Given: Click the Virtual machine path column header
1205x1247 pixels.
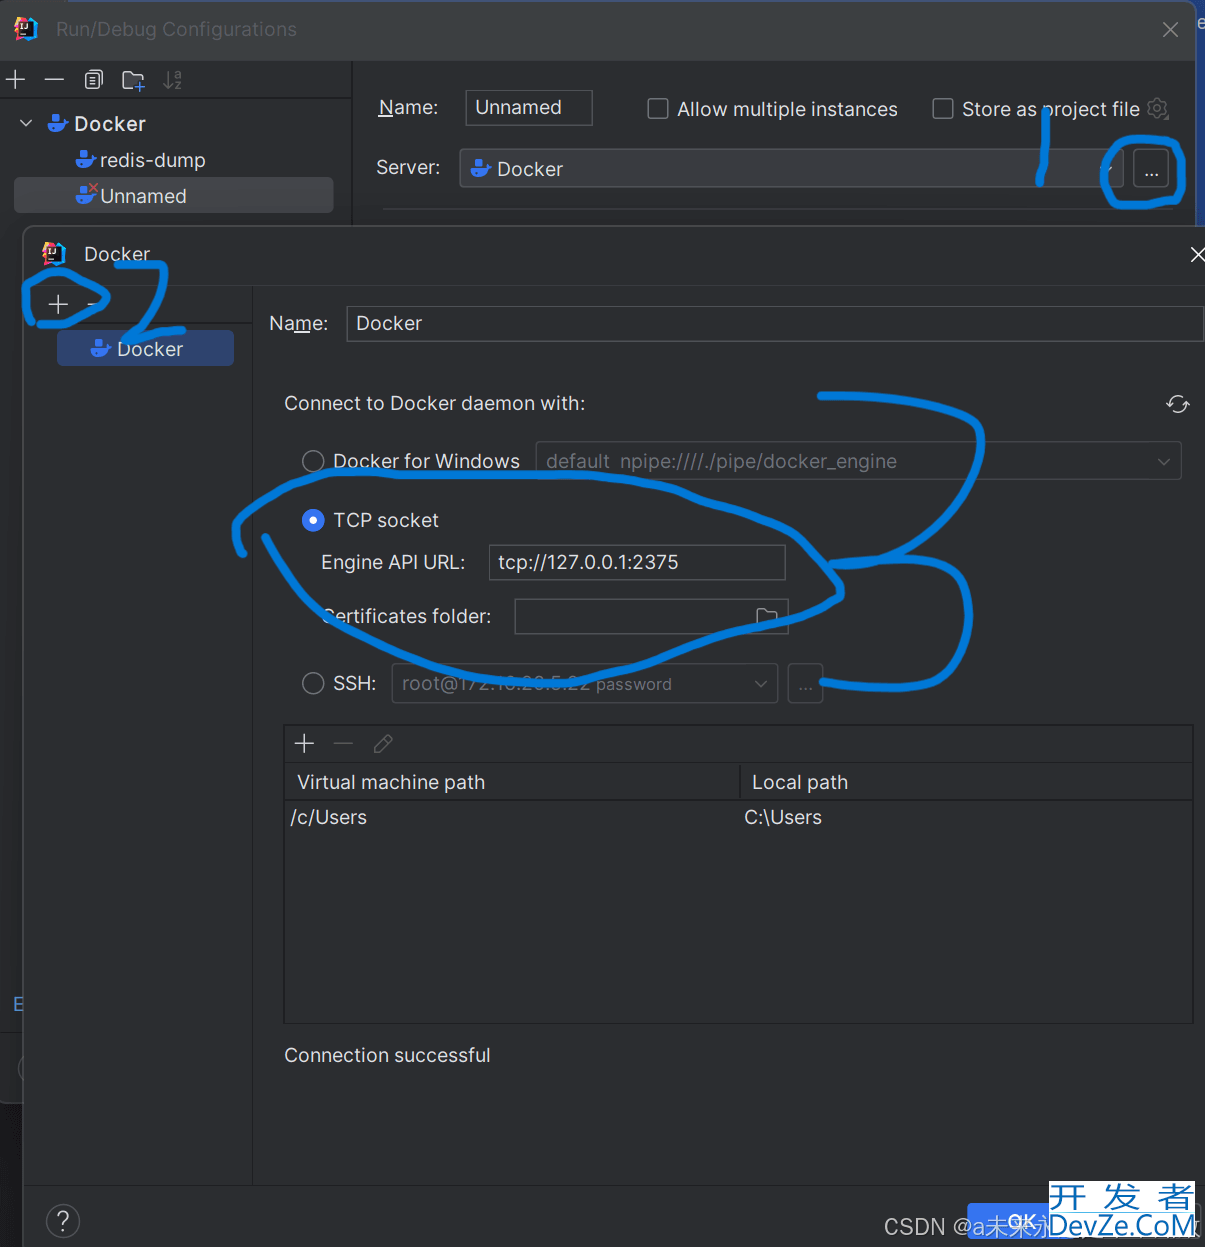Looking at the screenshot, I should [512, 782].
